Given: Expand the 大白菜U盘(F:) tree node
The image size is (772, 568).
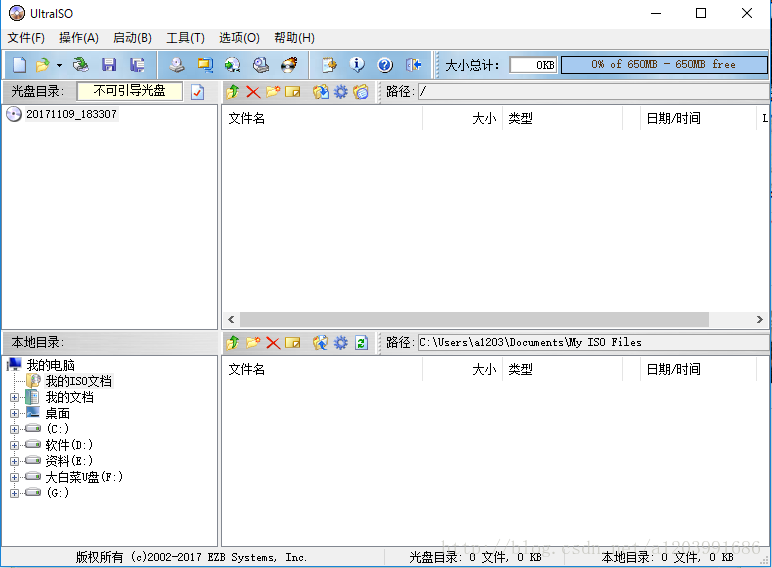Looking at the screenshot, I should [15, 478].
